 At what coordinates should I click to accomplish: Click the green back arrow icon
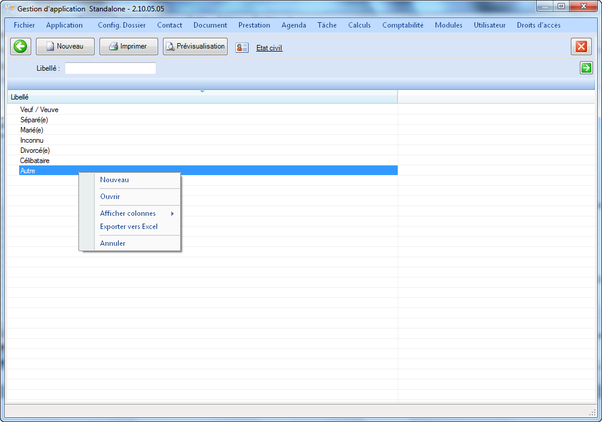[x=20, y=46]
